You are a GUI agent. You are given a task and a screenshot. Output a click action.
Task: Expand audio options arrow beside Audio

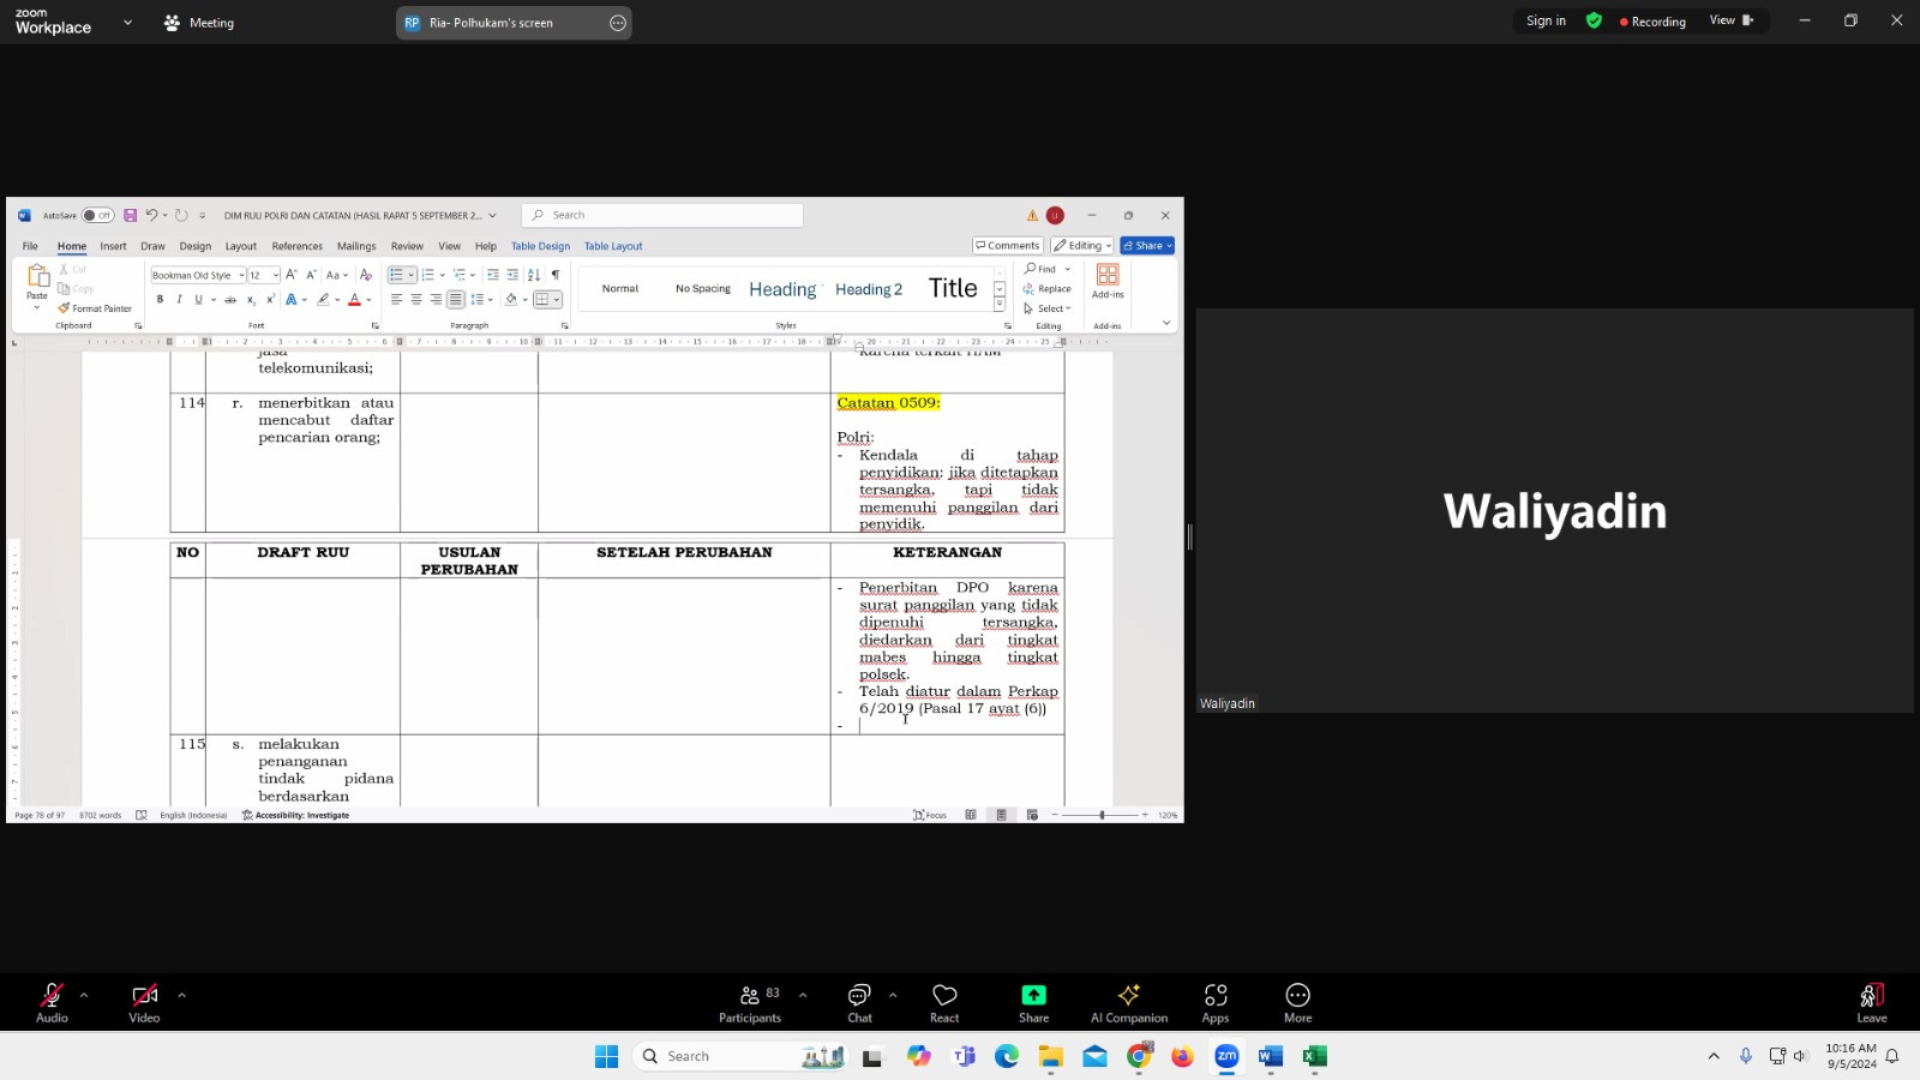[84, 995]
